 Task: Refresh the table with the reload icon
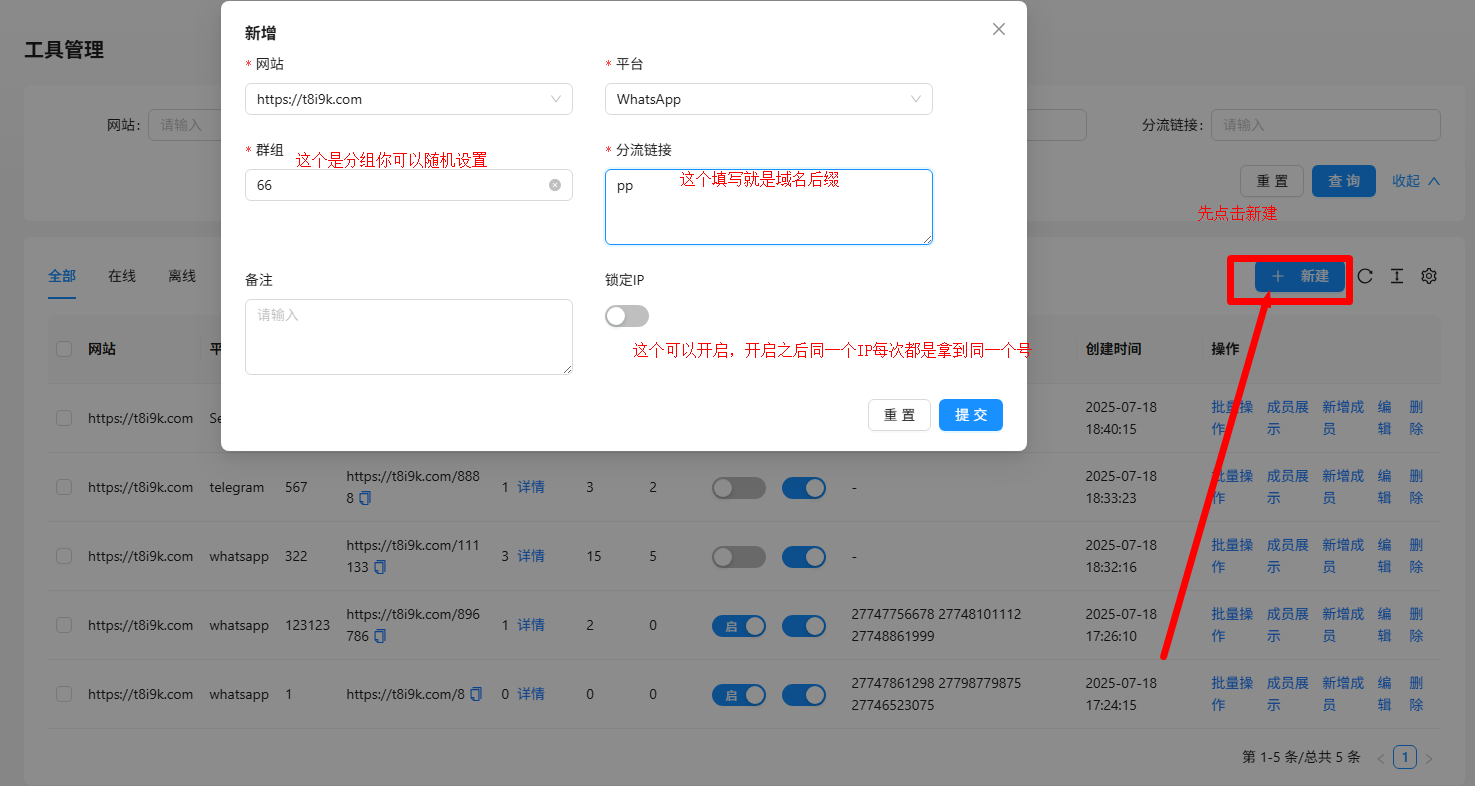1364,276
